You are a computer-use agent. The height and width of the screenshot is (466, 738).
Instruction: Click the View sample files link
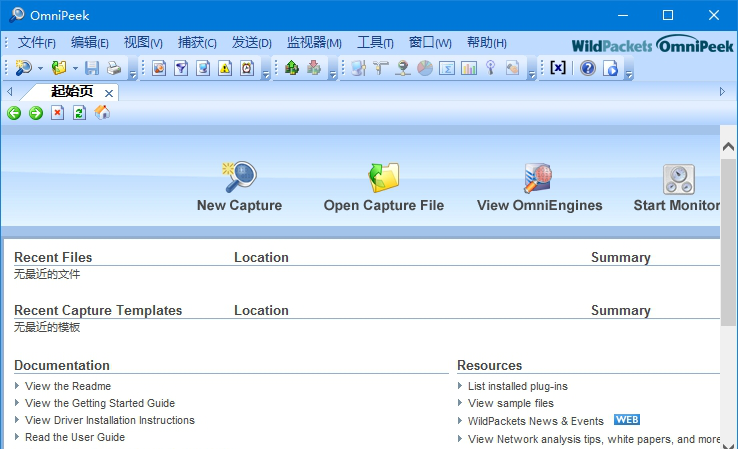(511, 403)
